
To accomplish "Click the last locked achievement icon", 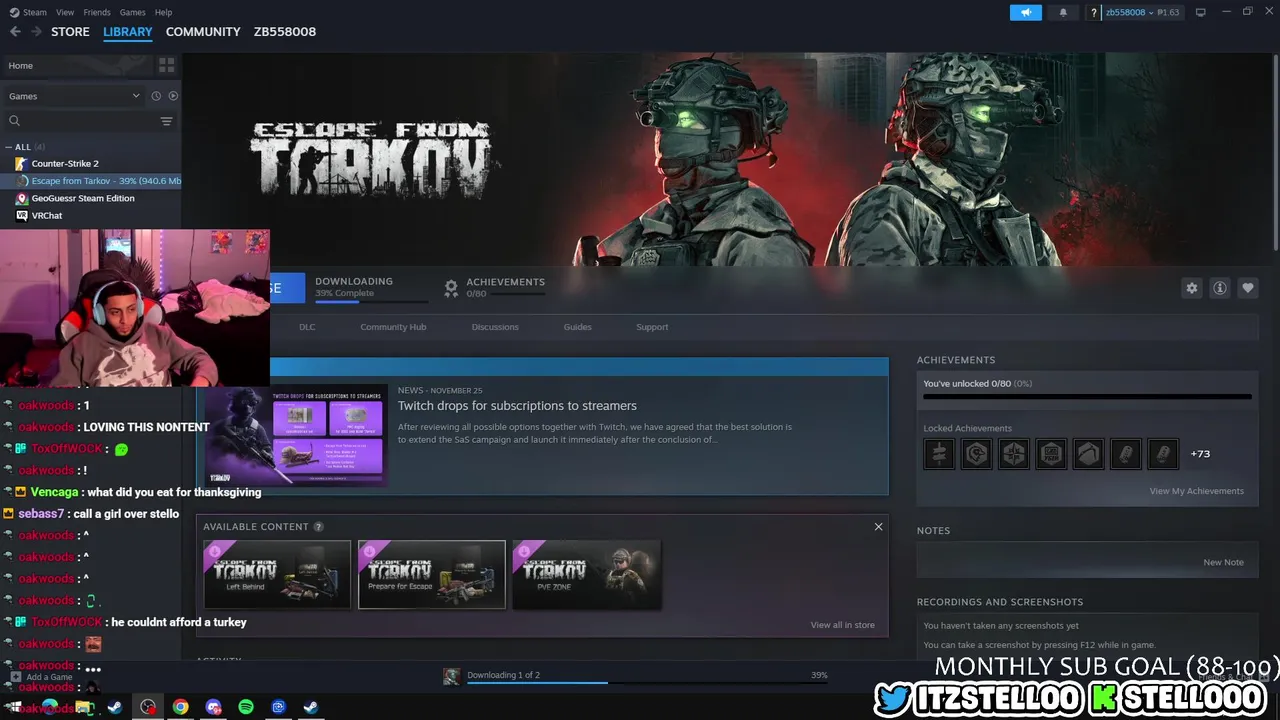I will tap(1163, 454).
